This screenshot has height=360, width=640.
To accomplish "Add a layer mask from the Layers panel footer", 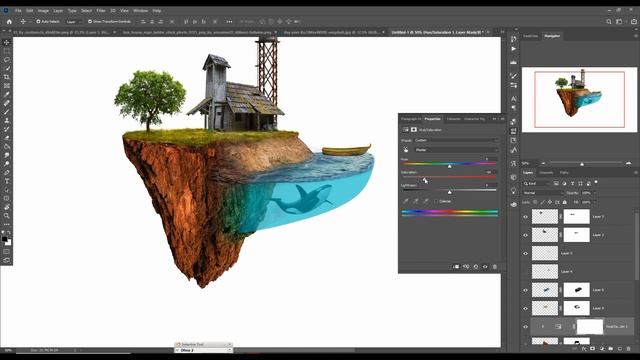I will tap(593, 349).
